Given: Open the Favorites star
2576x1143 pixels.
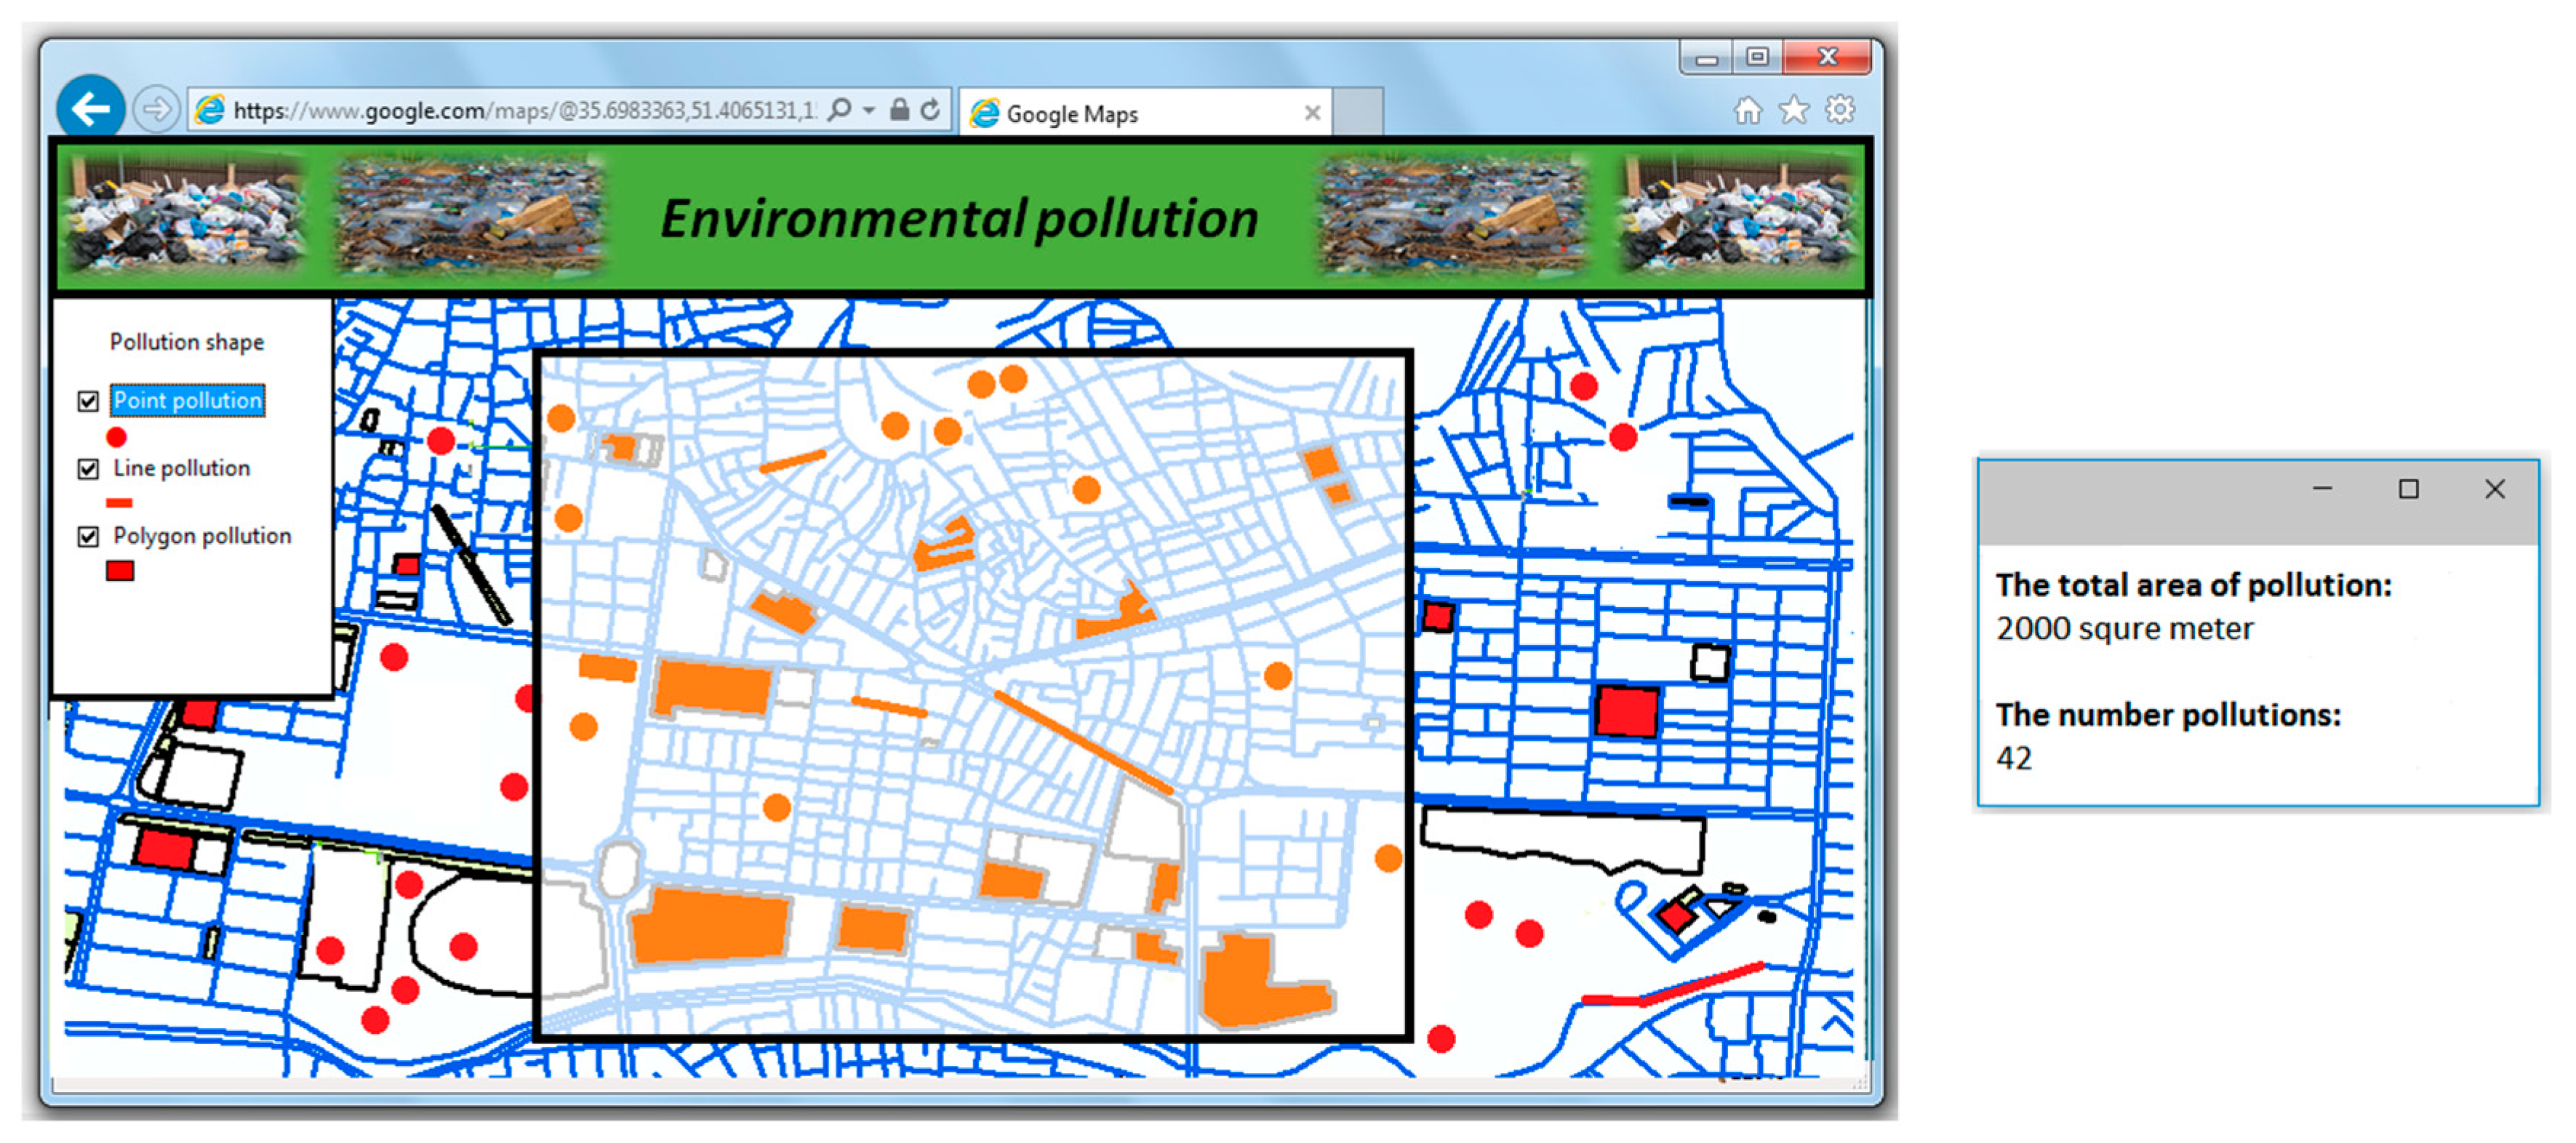Looking at the screenshot, I should (x=1793, y=110).
